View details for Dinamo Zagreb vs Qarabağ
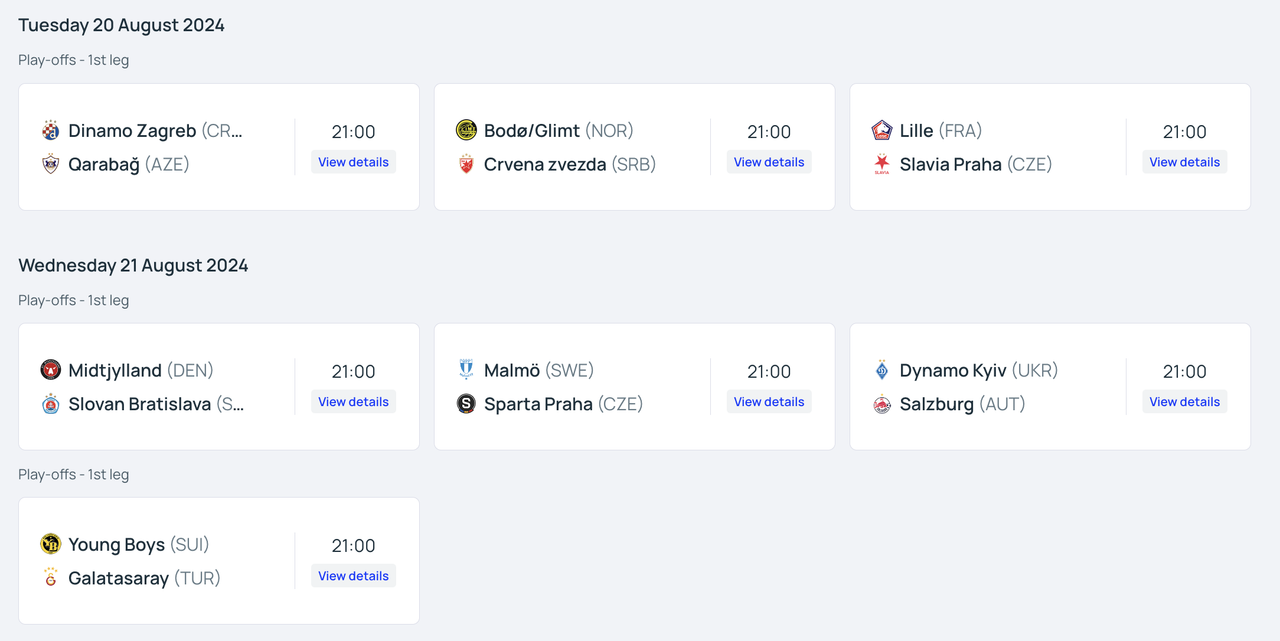 [353, 162]
